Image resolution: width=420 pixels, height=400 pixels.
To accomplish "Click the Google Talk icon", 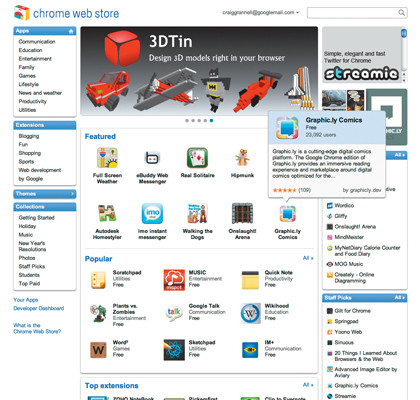I will click(174, 313).
